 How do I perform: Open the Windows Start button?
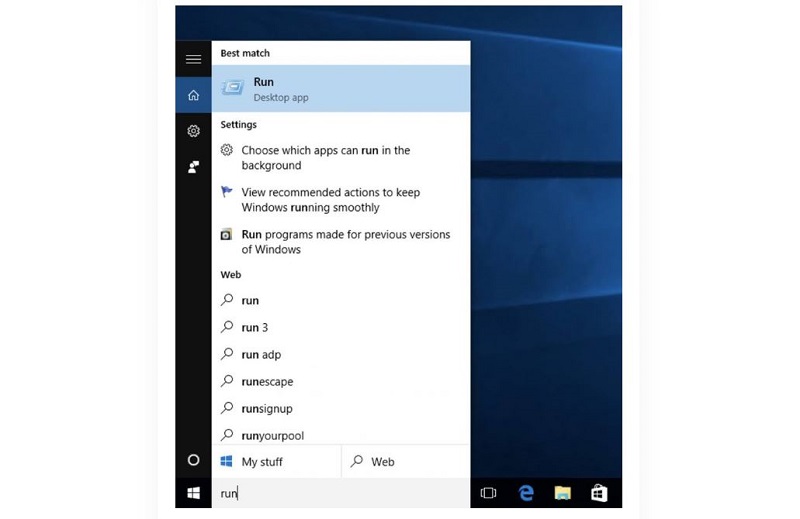pyautogui.click(x=193, y=493)
